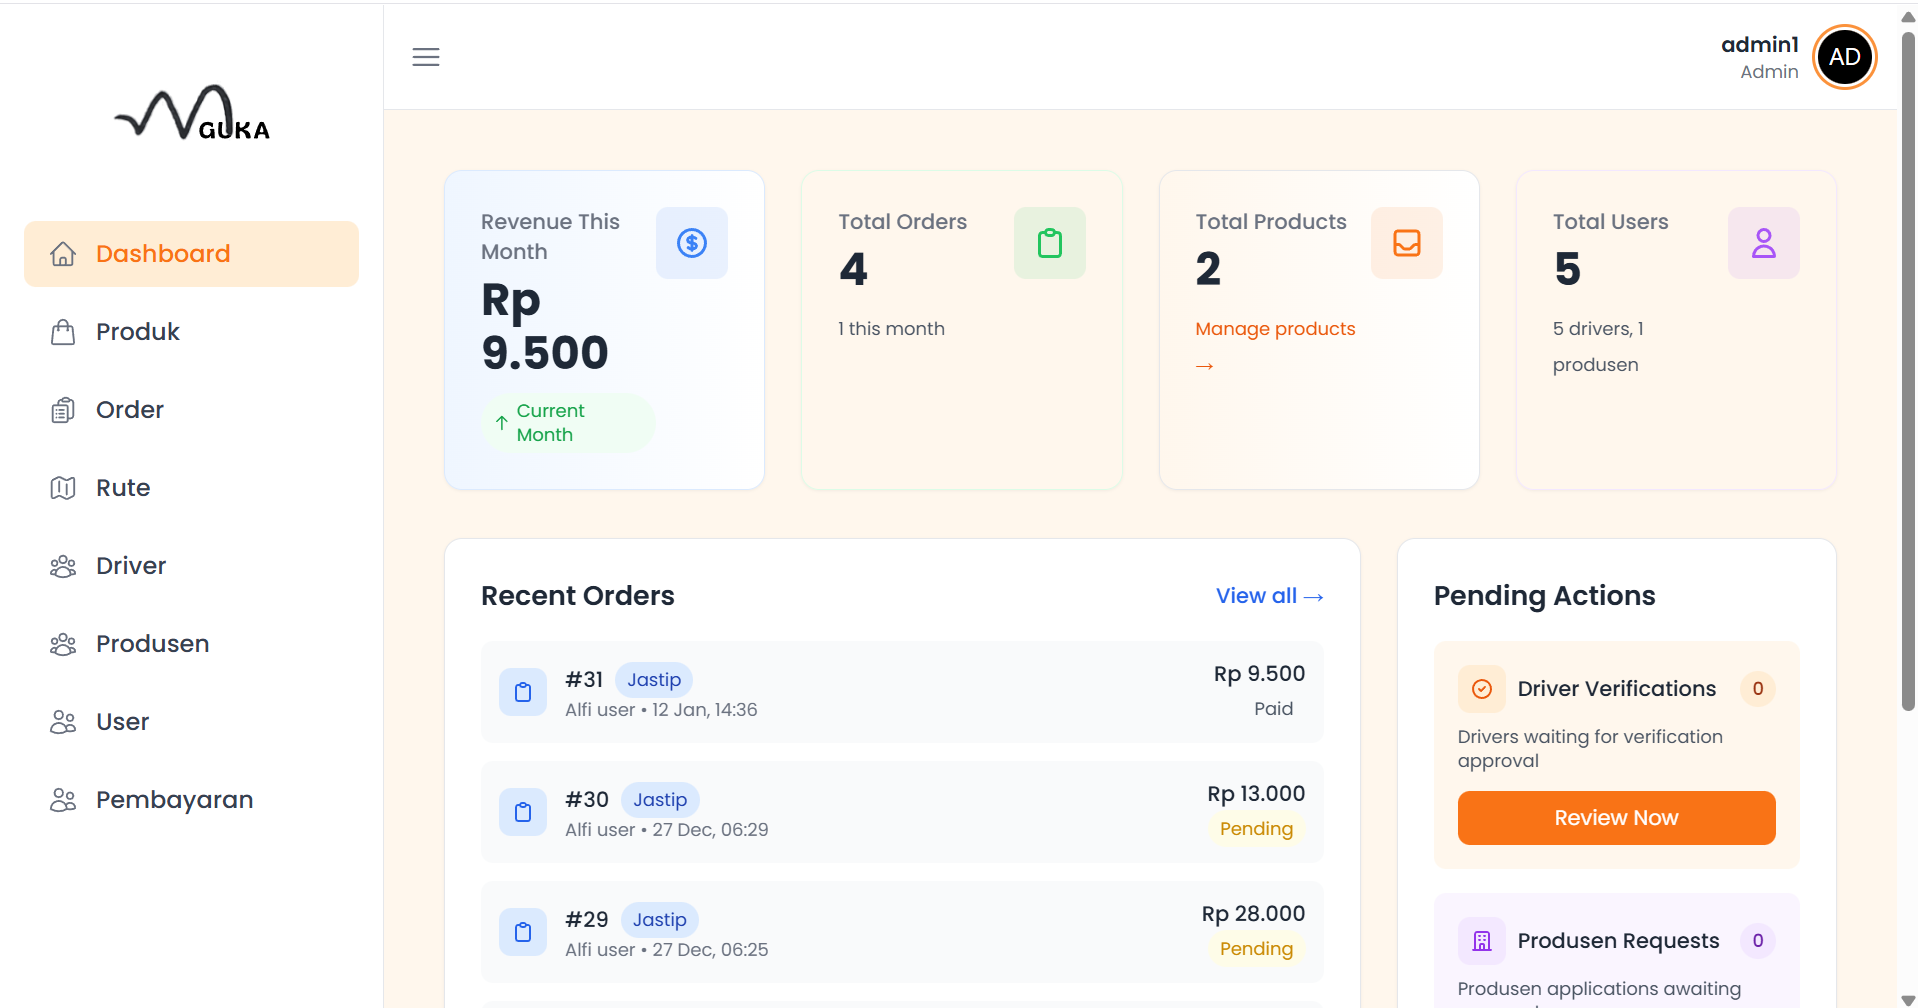Click clipboard icon of order #31

[523, 692]
